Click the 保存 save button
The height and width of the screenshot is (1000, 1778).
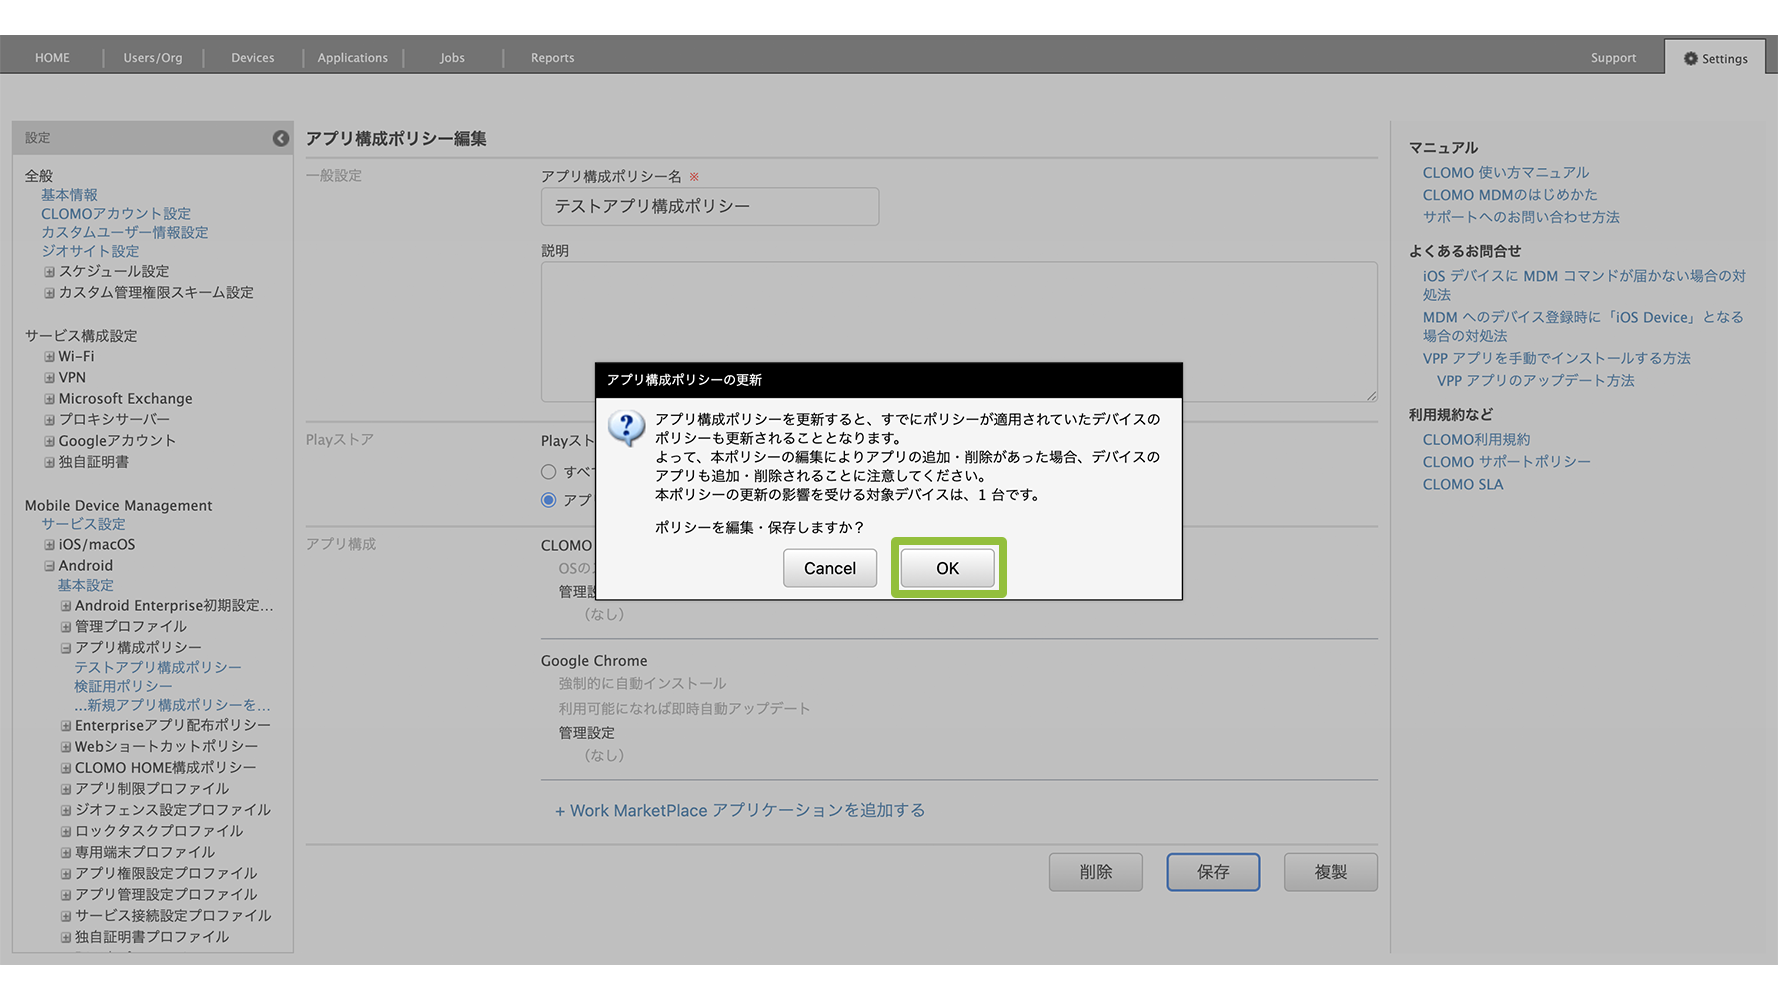point(1212,872)
